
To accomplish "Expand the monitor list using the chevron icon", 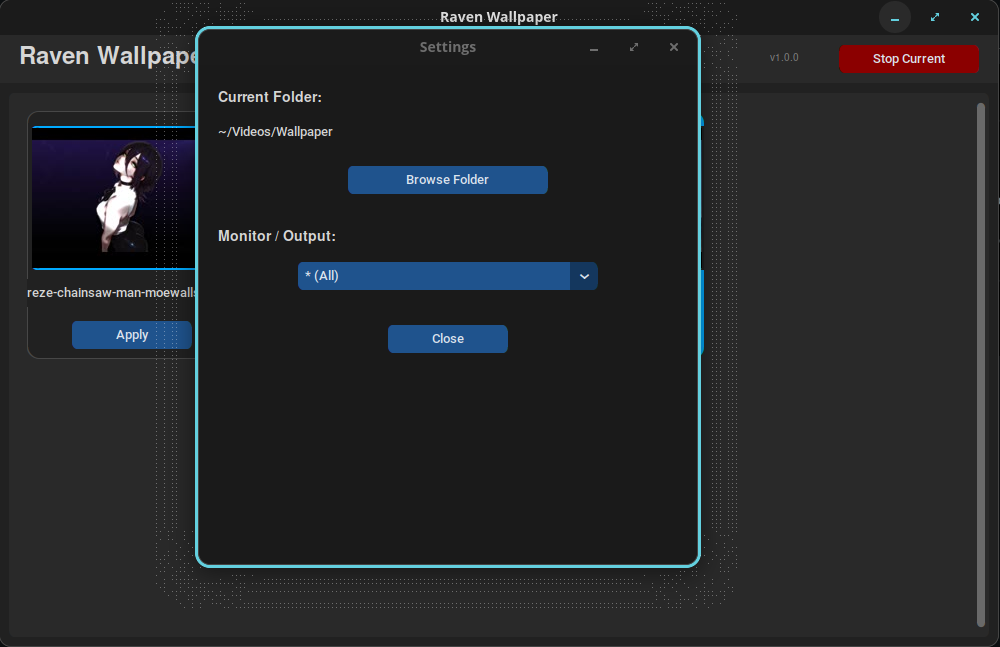I will coord(584,275).
